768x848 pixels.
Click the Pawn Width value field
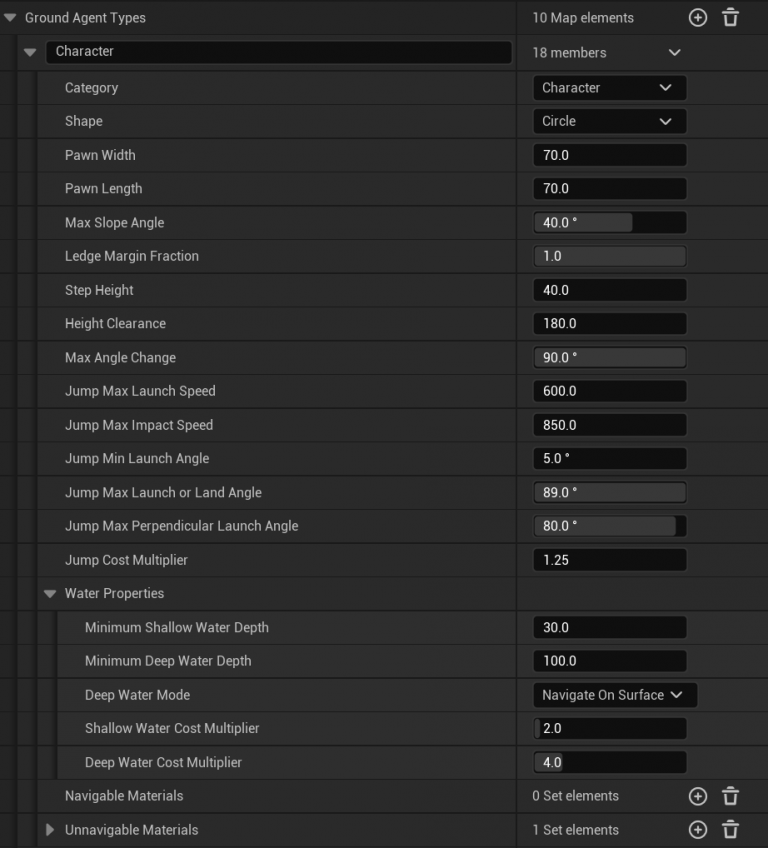[x=609, y=155]
